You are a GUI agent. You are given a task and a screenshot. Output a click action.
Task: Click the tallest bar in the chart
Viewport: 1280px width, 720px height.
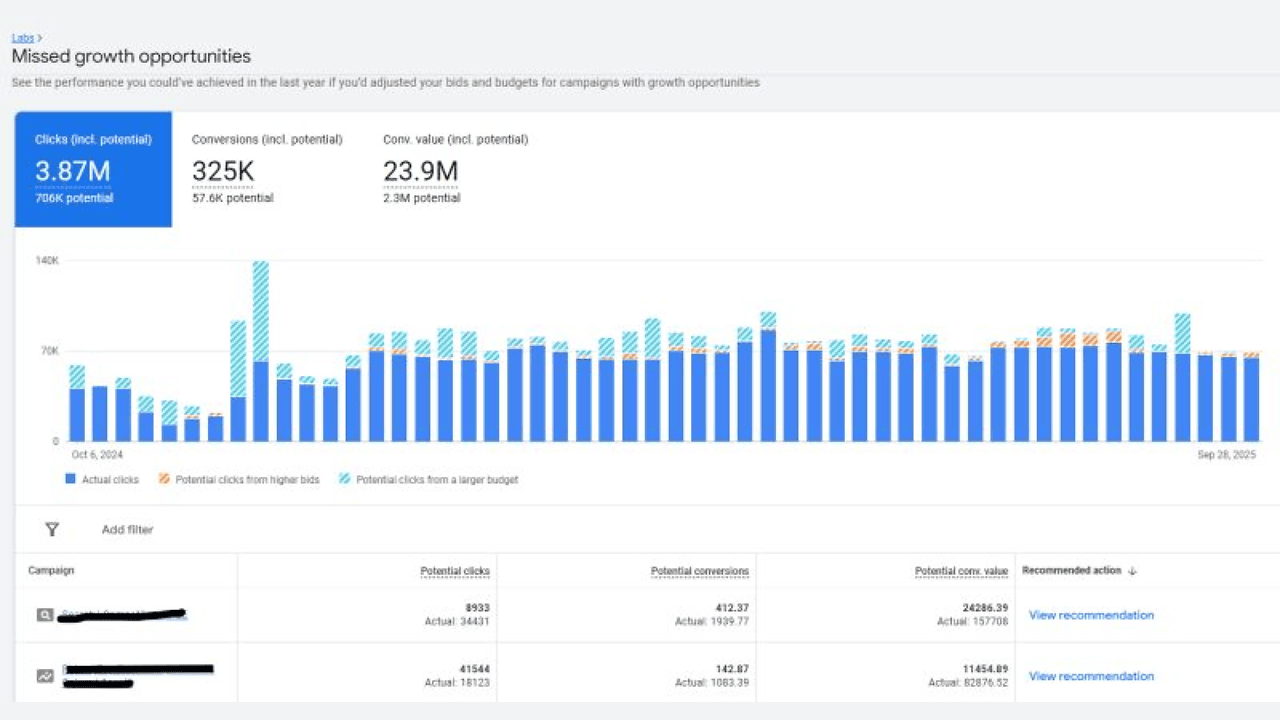tap(260, 350)
